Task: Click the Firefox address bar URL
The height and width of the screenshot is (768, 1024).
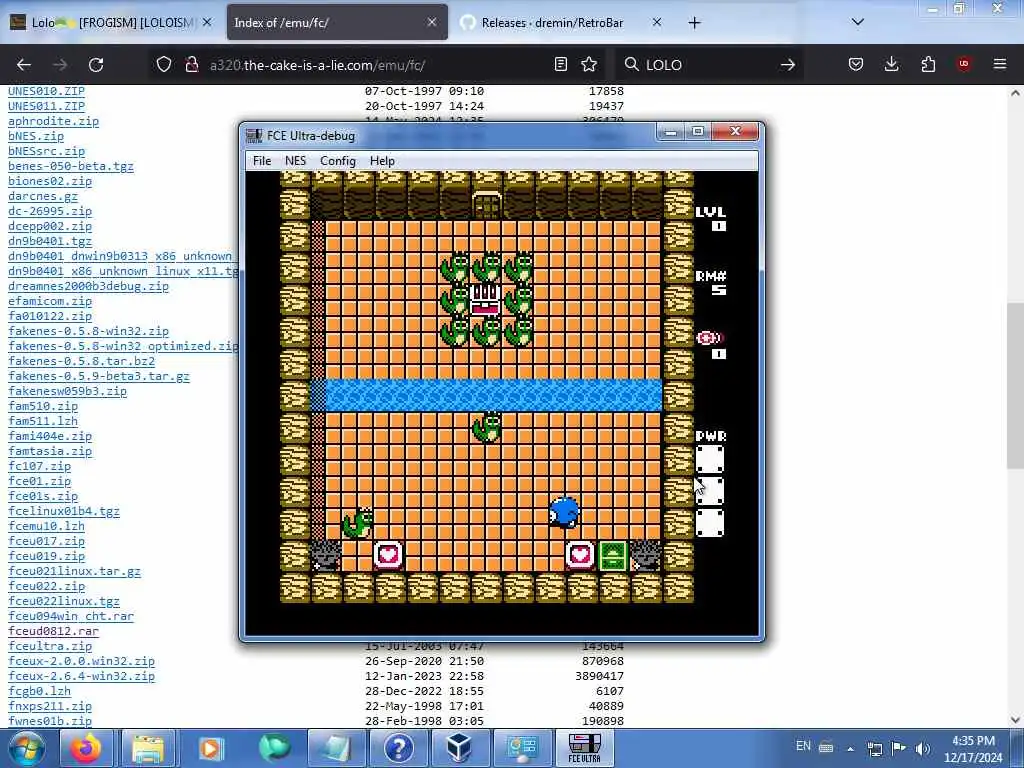Action: [317, 65]
